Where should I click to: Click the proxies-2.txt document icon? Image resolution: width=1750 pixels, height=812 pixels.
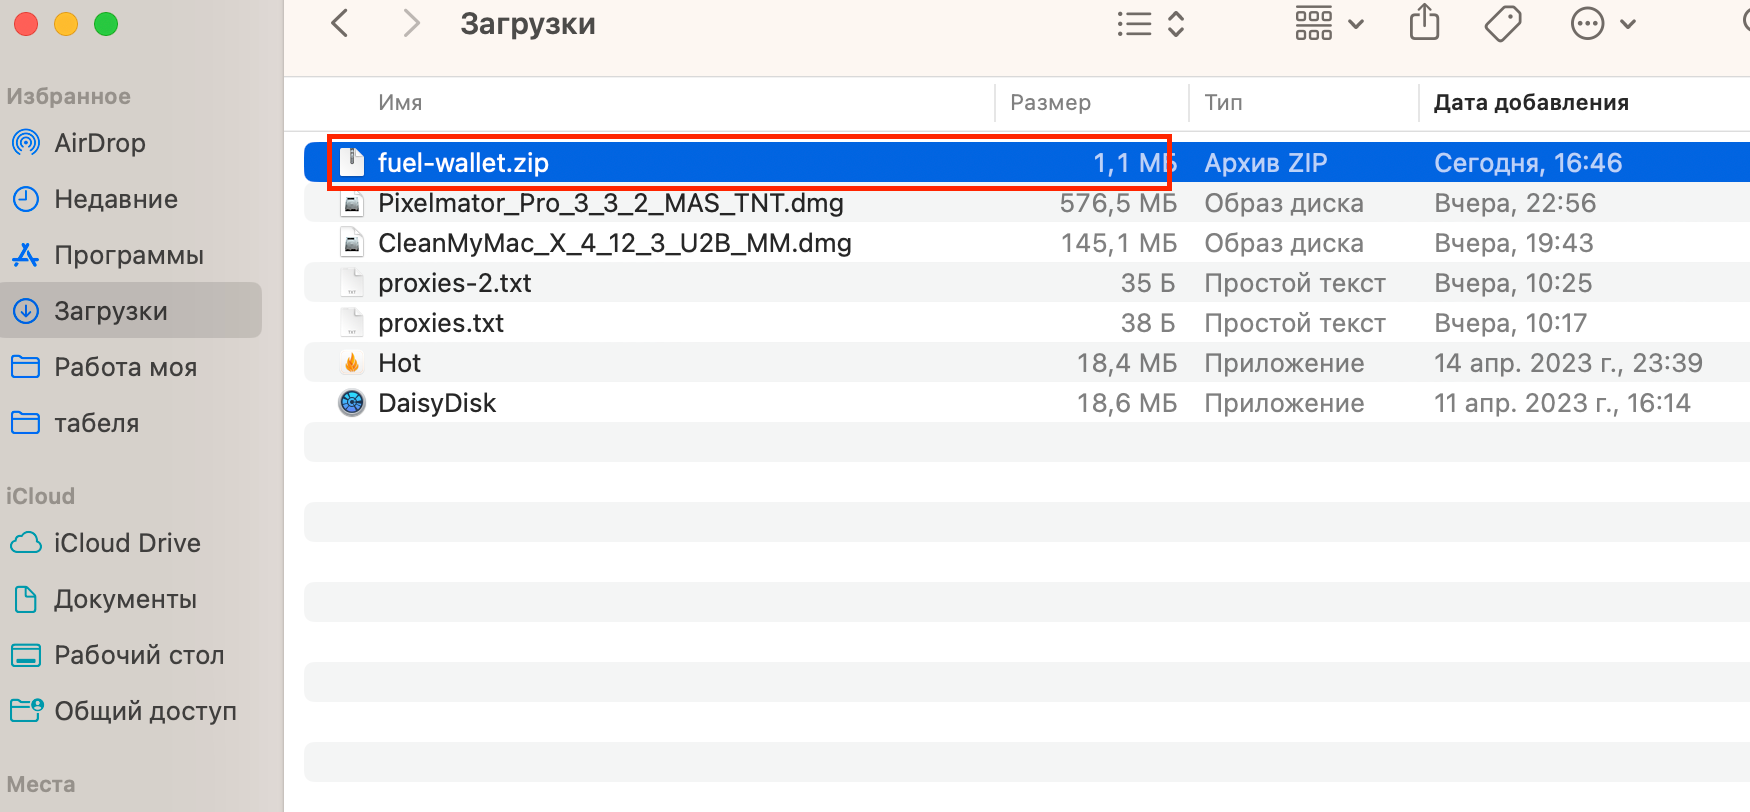(x=352, y=283)
